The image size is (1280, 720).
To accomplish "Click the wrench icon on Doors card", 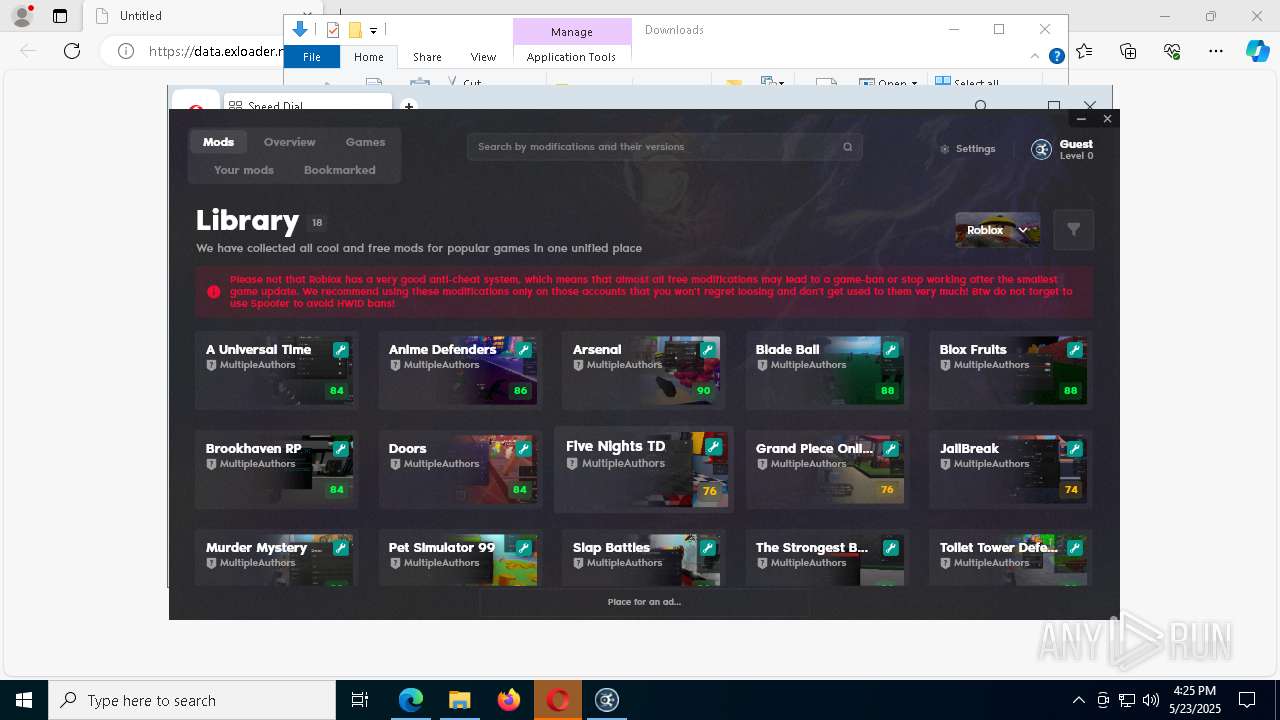I will pos(524,449).
